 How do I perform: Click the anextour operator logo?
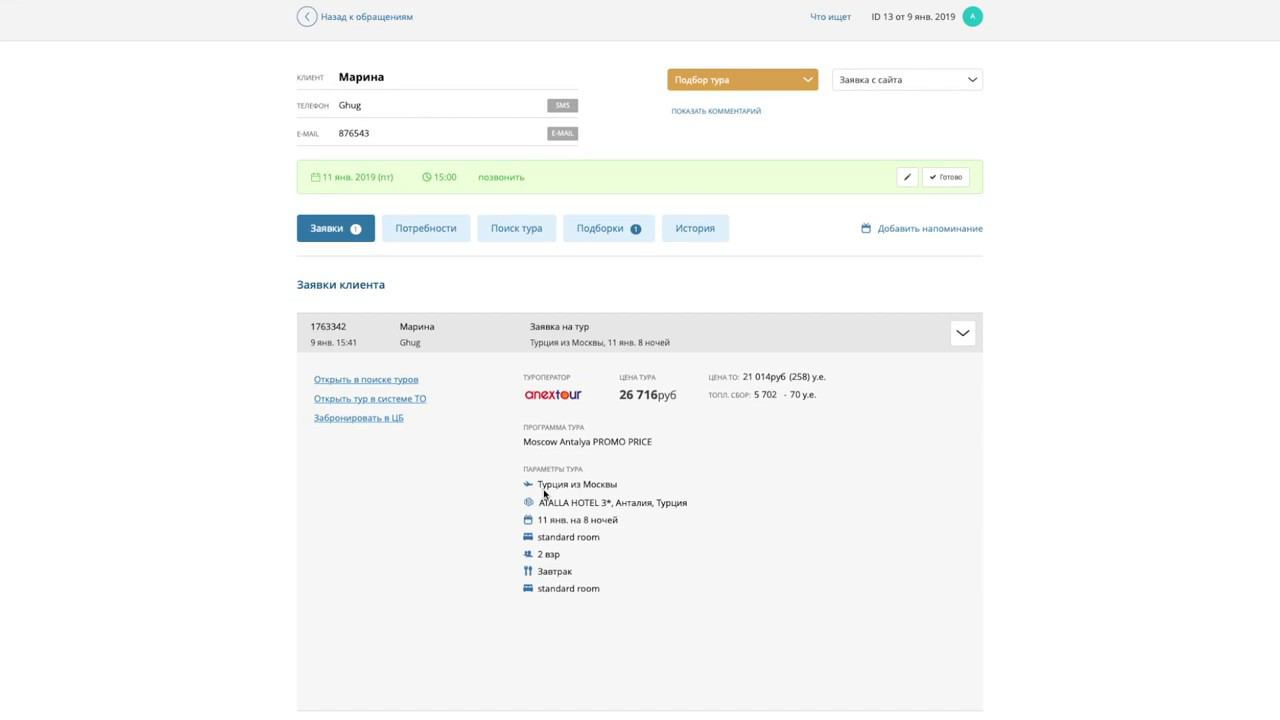point(553,395)
